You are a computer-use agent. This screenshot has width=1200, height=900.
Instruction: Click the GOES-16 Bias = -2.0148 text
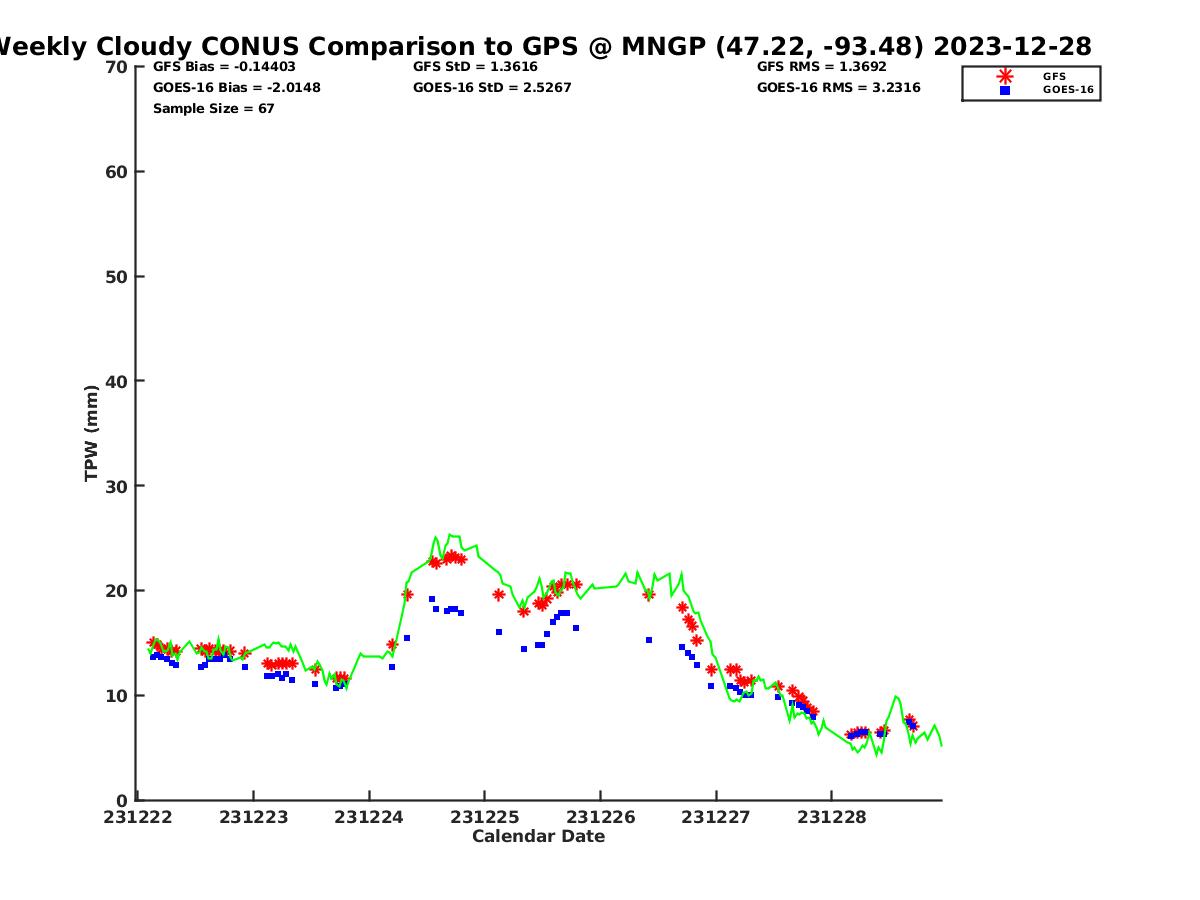tap(237, 88)
